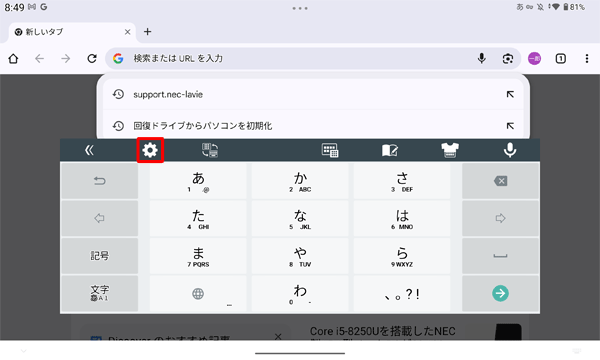Viewport: 600px width, 360px height.
Task: Tap the か key
Action: coord(300,181)
